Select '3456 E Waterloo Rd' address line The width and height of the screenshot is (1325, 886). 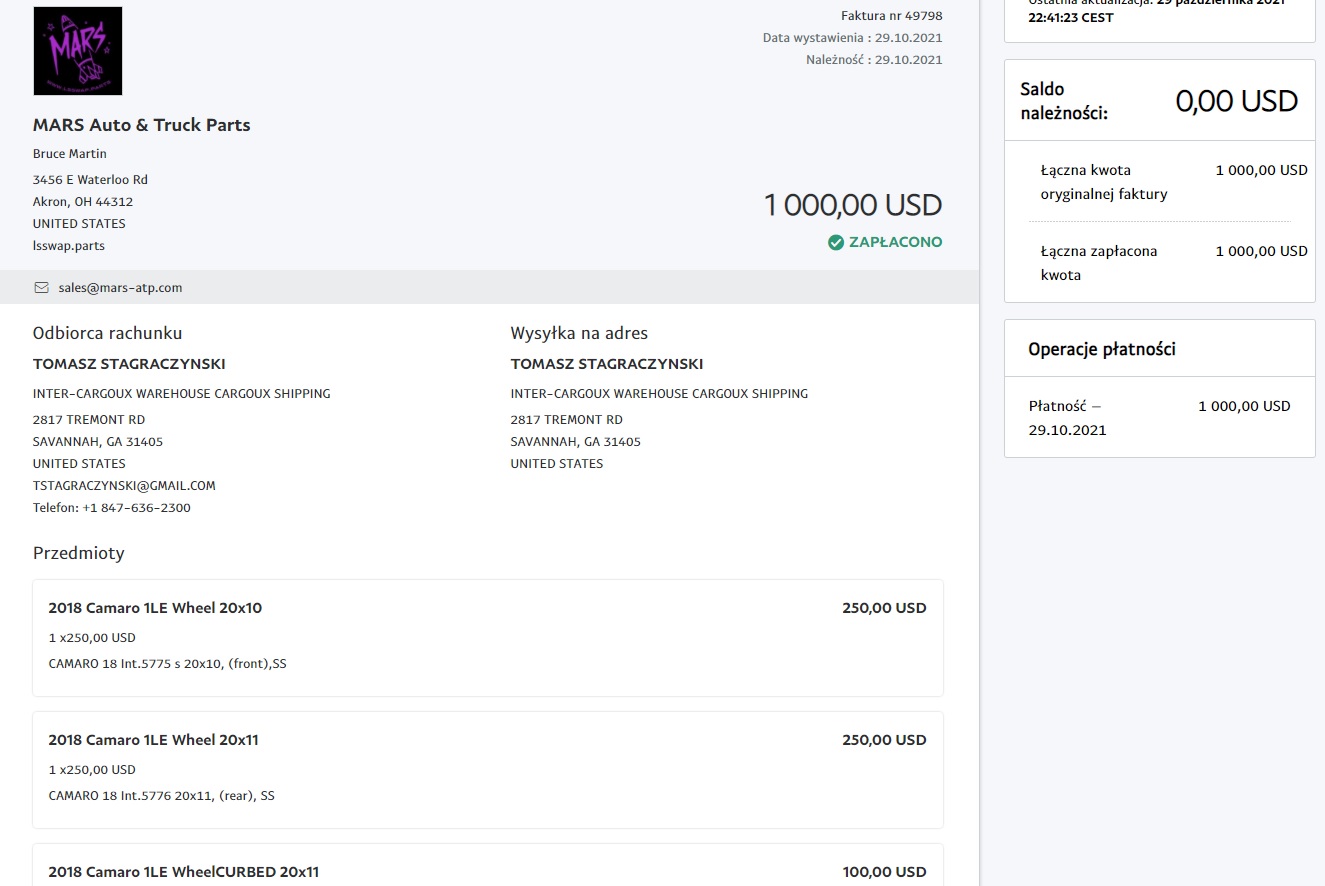coord(90,180)
